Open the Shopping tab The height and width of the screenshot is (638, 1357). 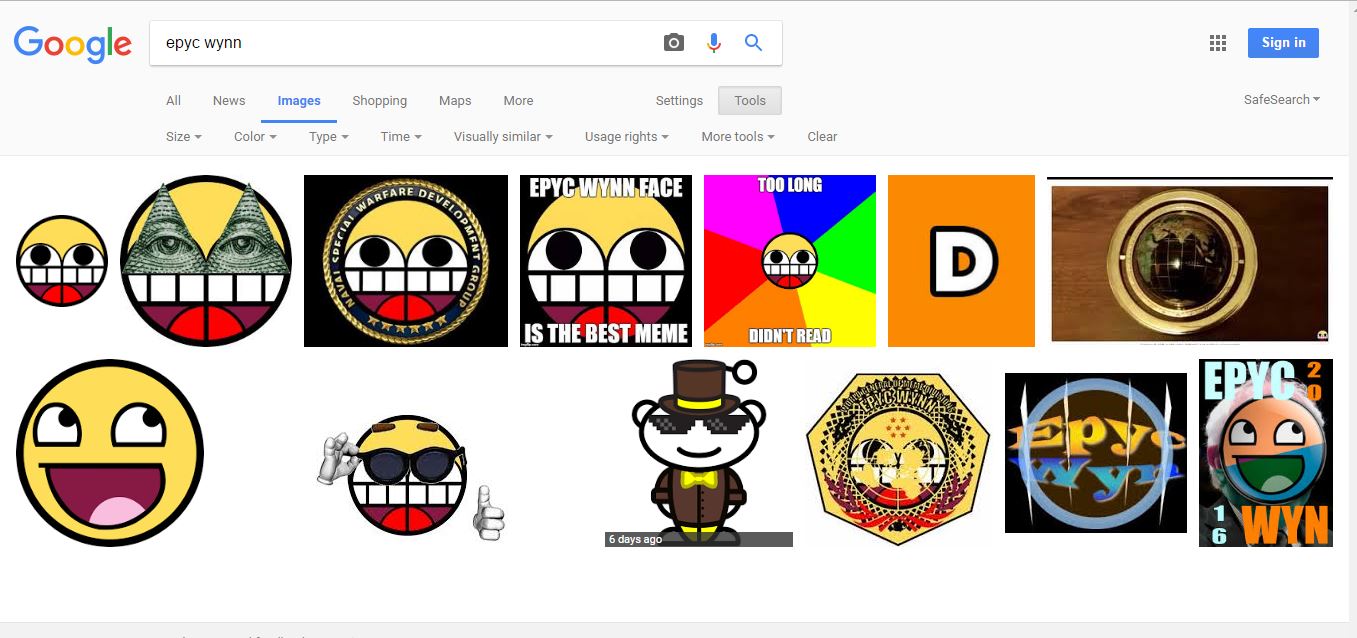click(x=379, y=101)
